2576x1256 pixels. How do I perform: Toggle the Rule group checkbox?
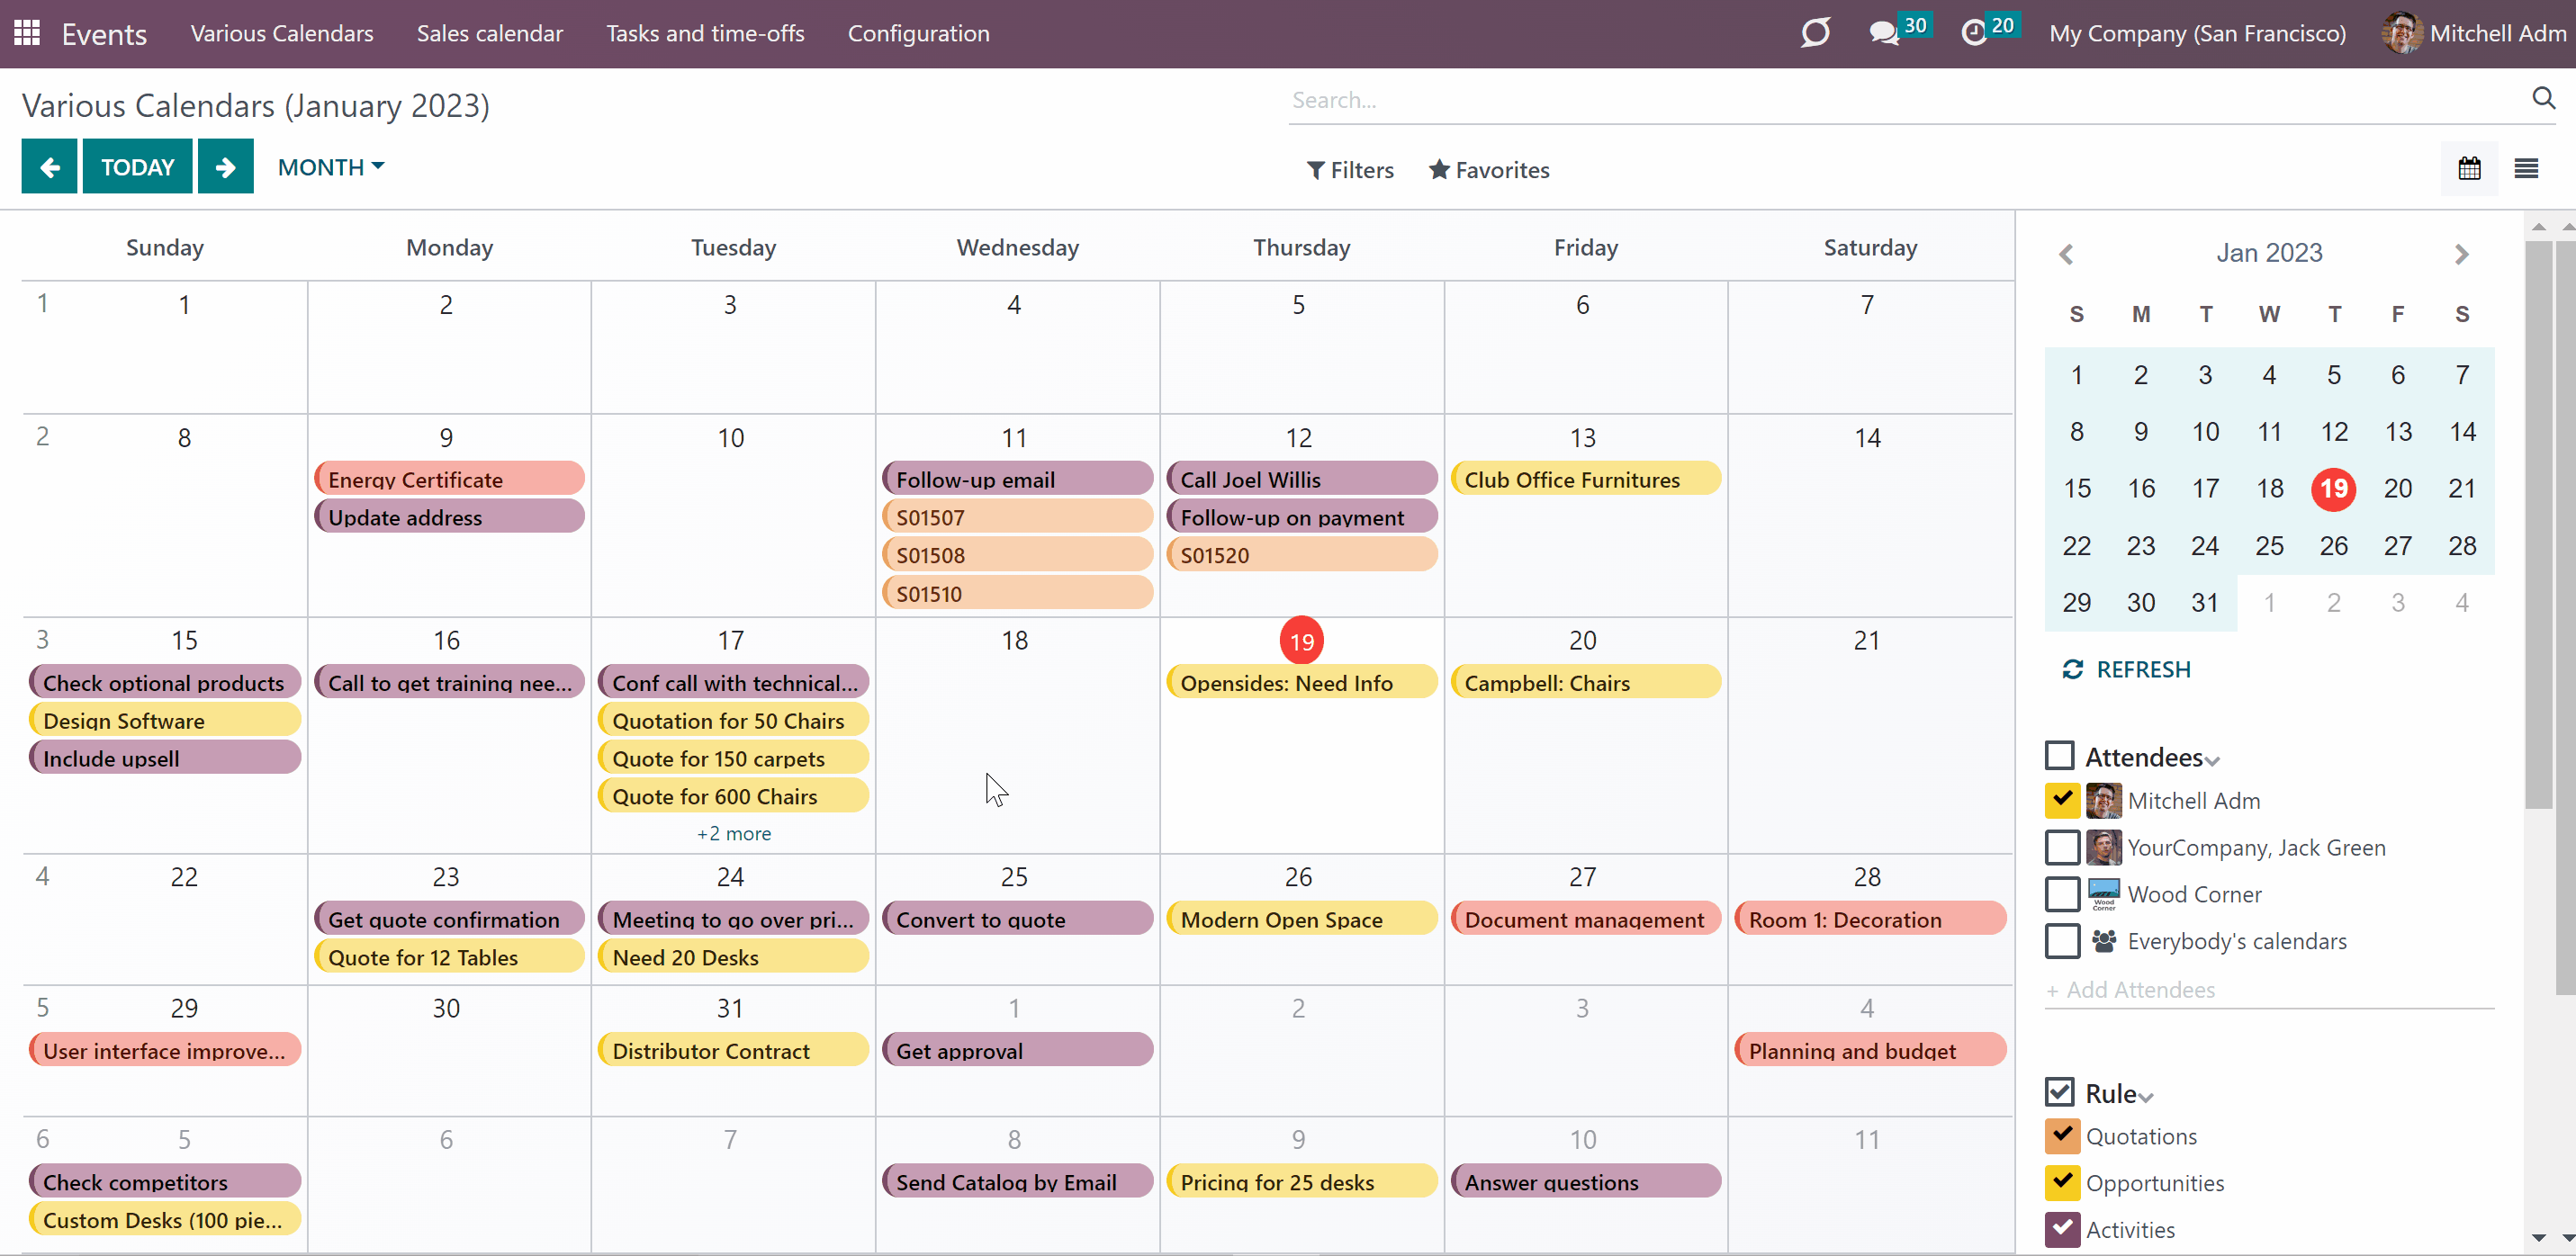pyautogui.click(x=2059, y=1091)
